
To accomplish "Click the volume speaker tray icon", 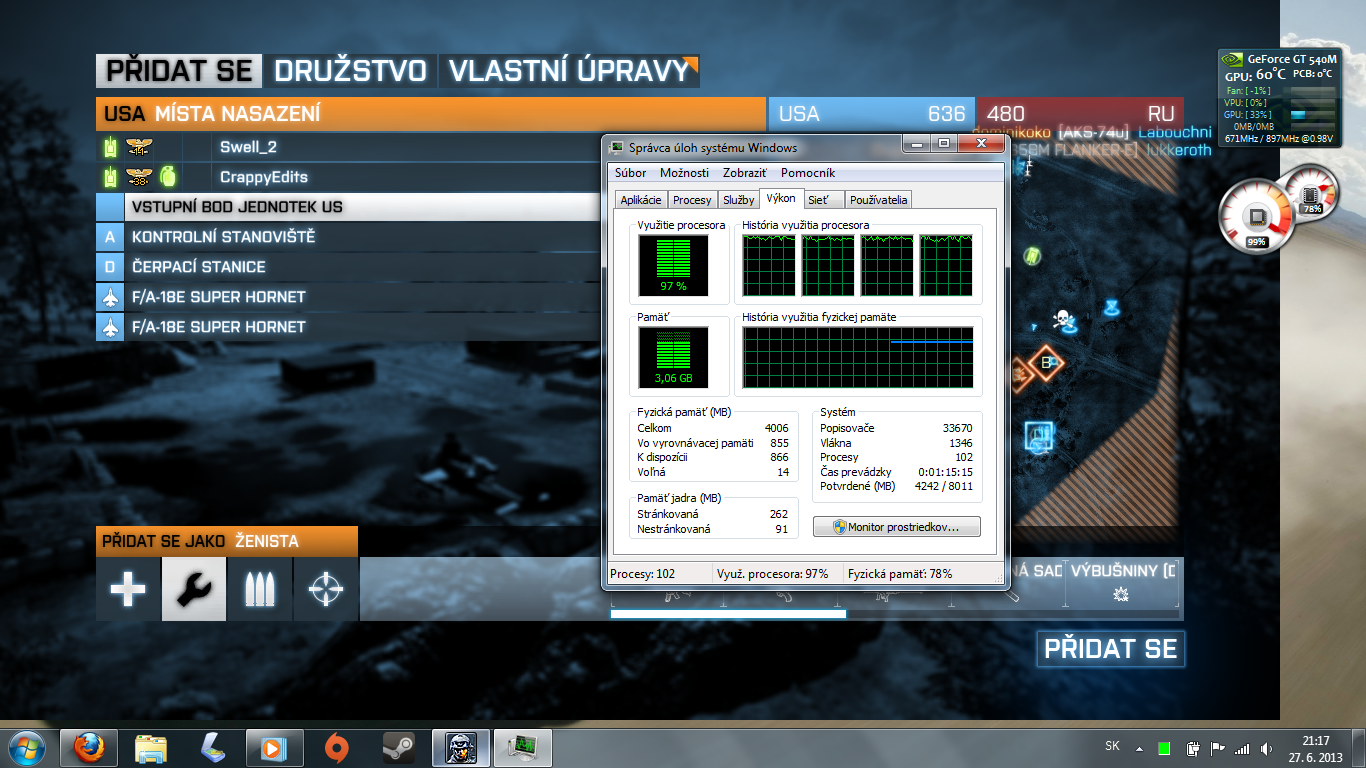I will pyautogui.click(x=1268, y=748).
